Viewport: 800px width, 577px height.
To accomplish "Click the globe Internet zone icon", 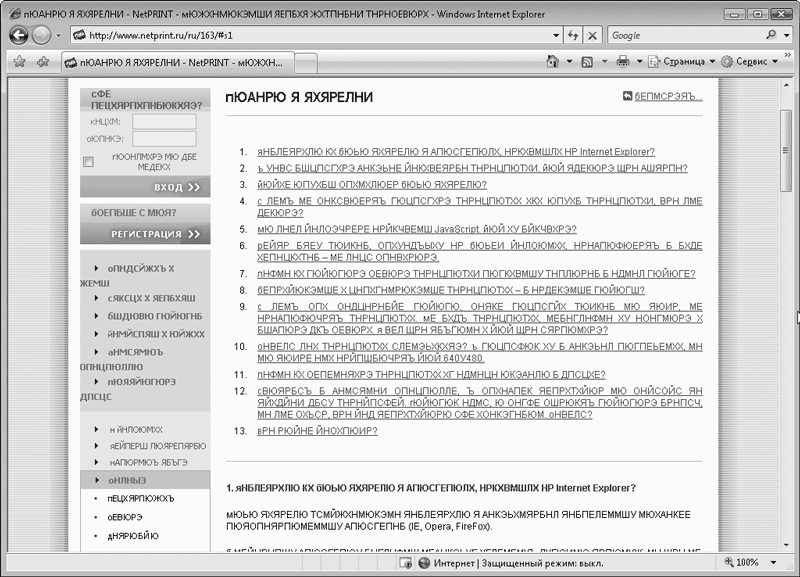I will (x=424, y=563).
